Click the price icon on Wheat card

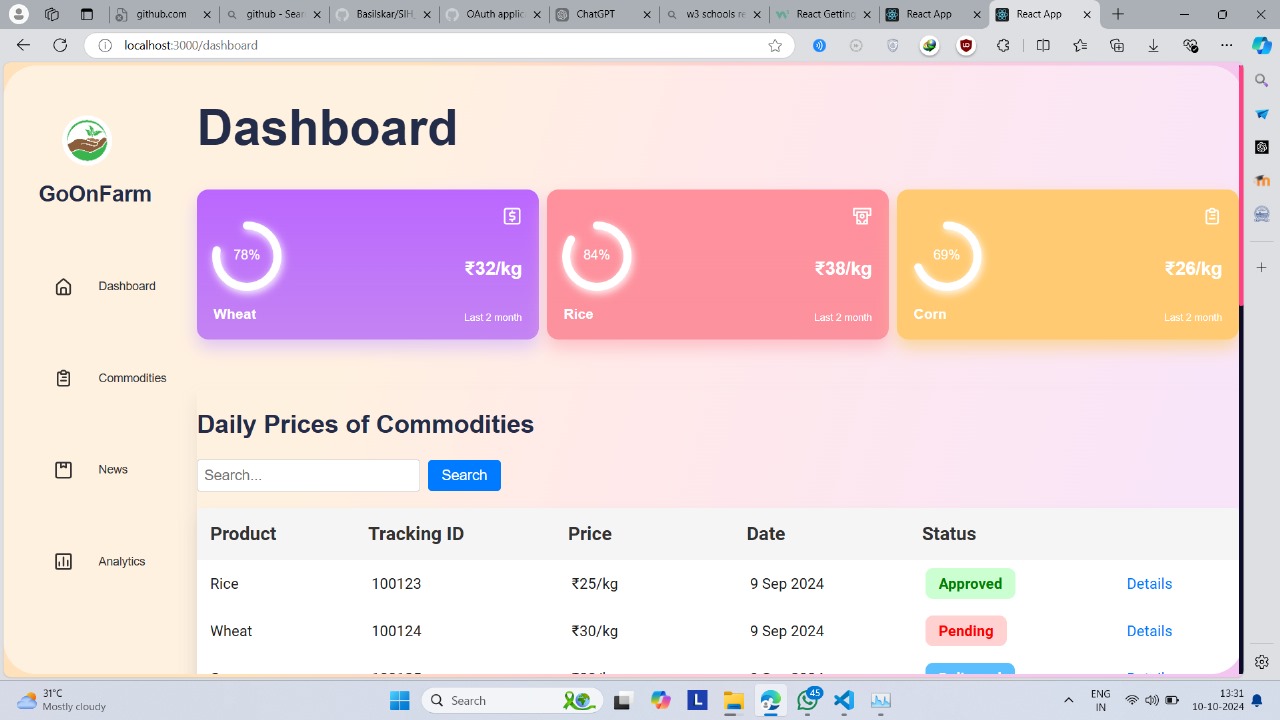pyautogui.click(x=512, y=216)
